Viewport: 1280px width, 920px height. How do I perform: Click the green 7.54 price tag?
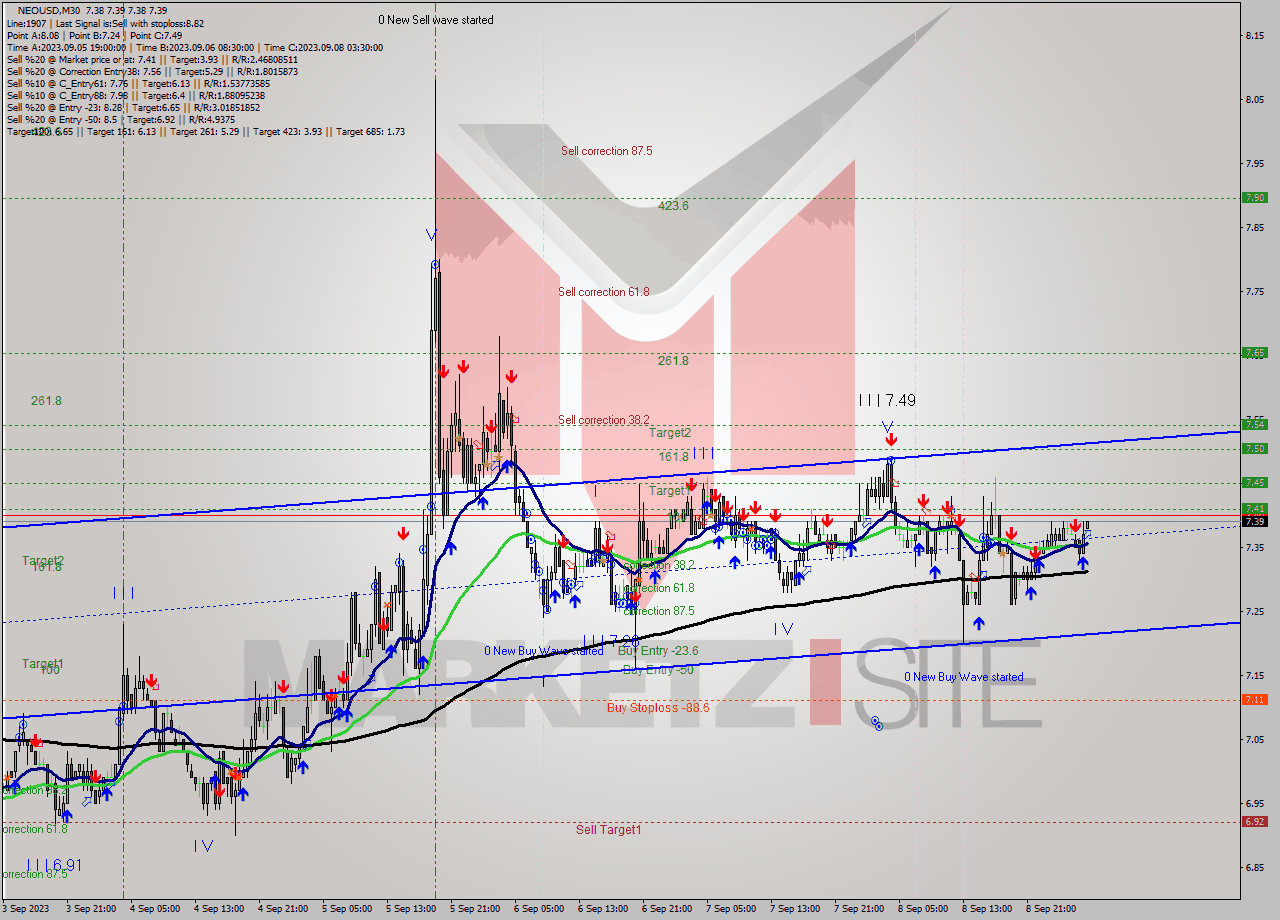point(1254,425)
